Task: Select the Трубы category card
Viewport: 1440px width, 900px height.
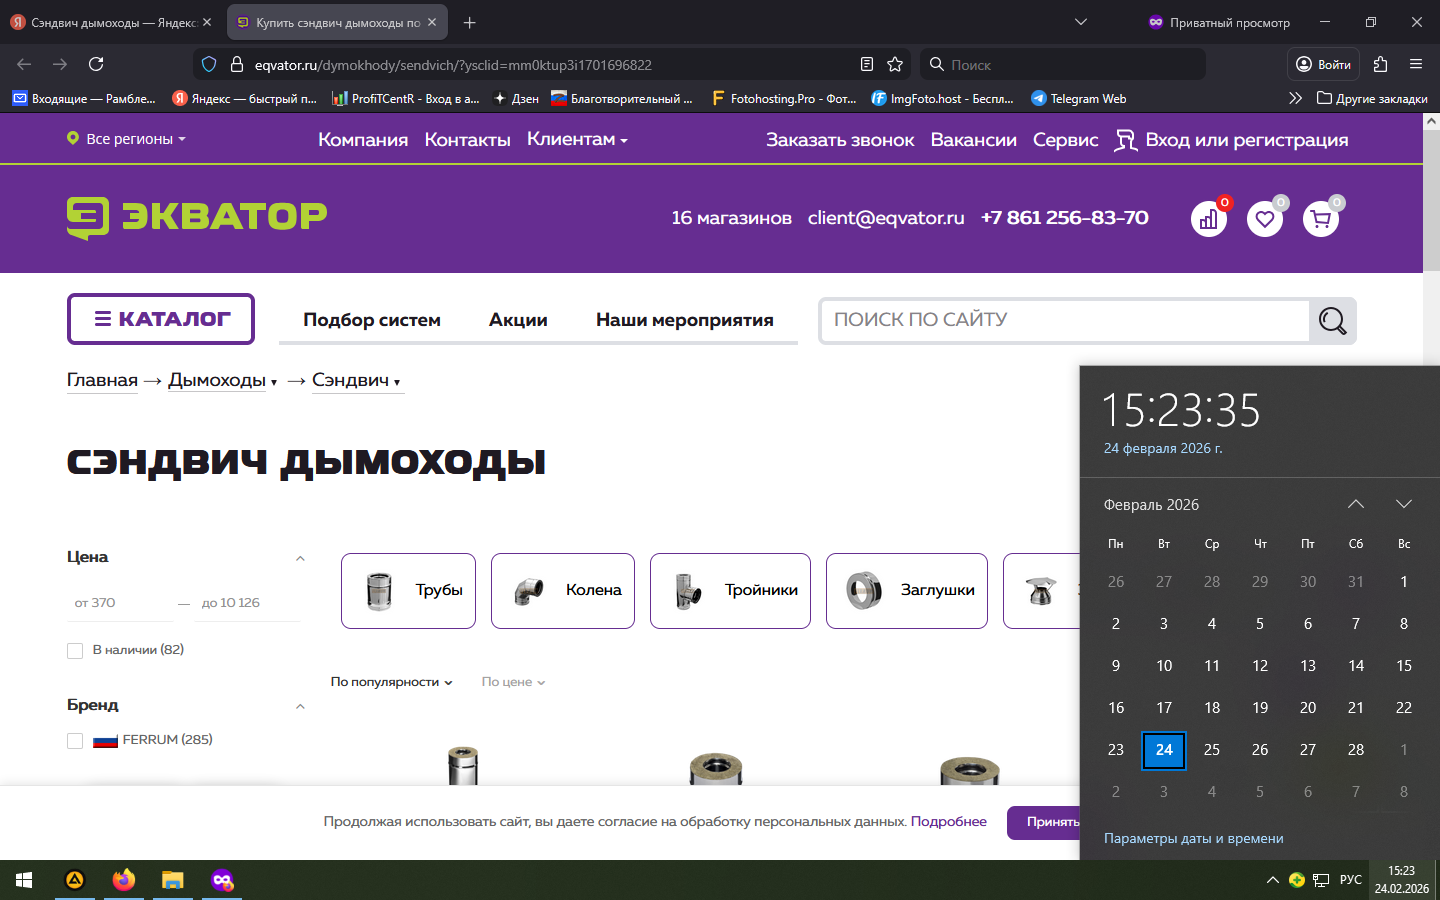Action: [x=408, y=591]
